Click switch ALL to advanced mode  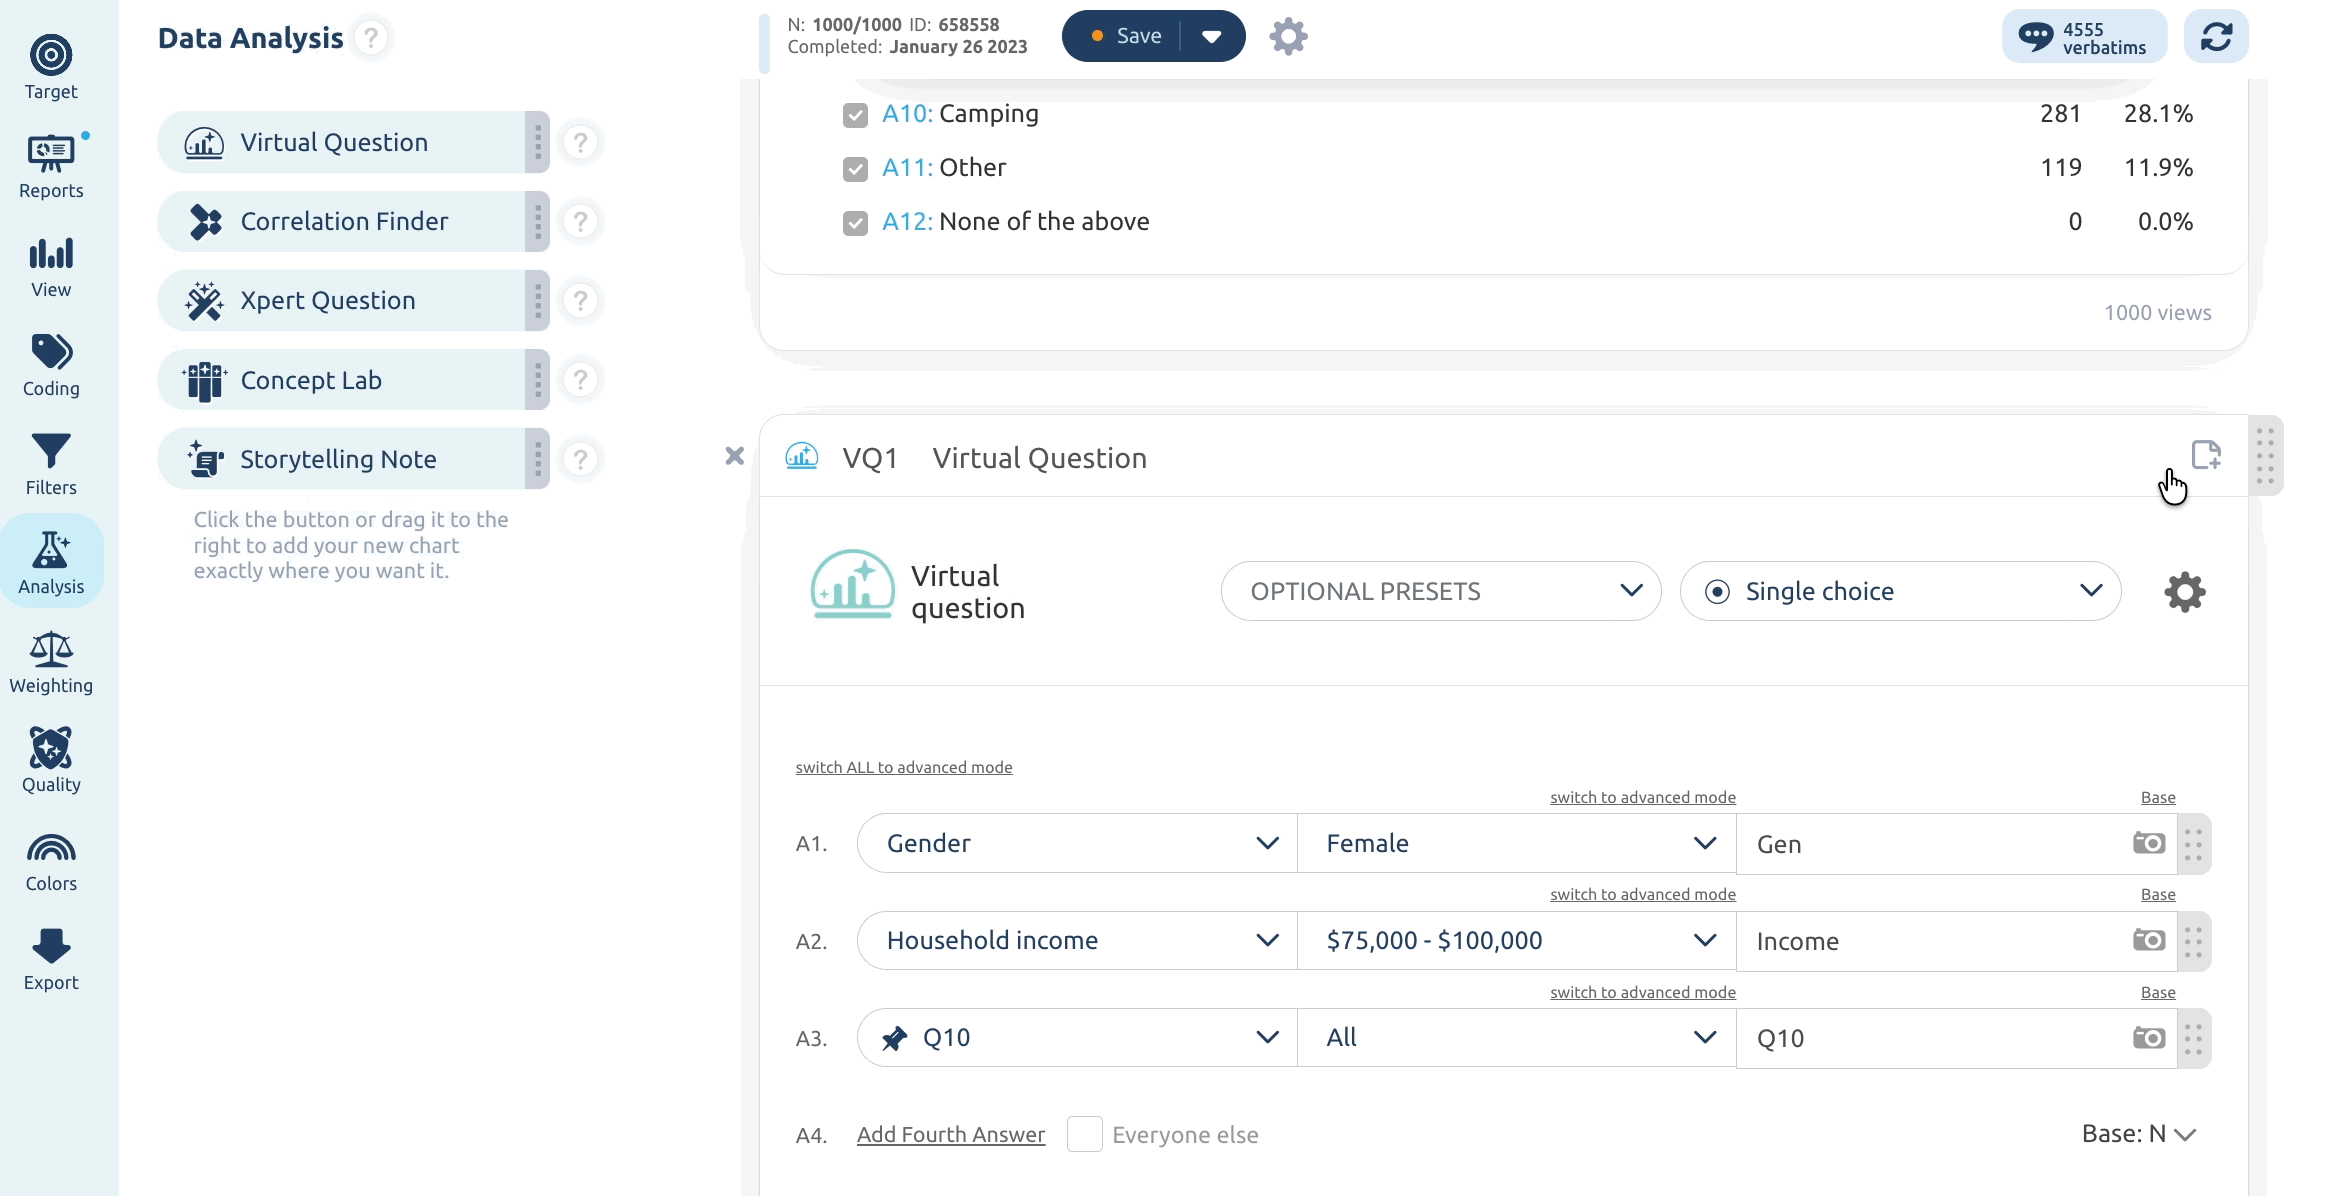tap(904, 767)
